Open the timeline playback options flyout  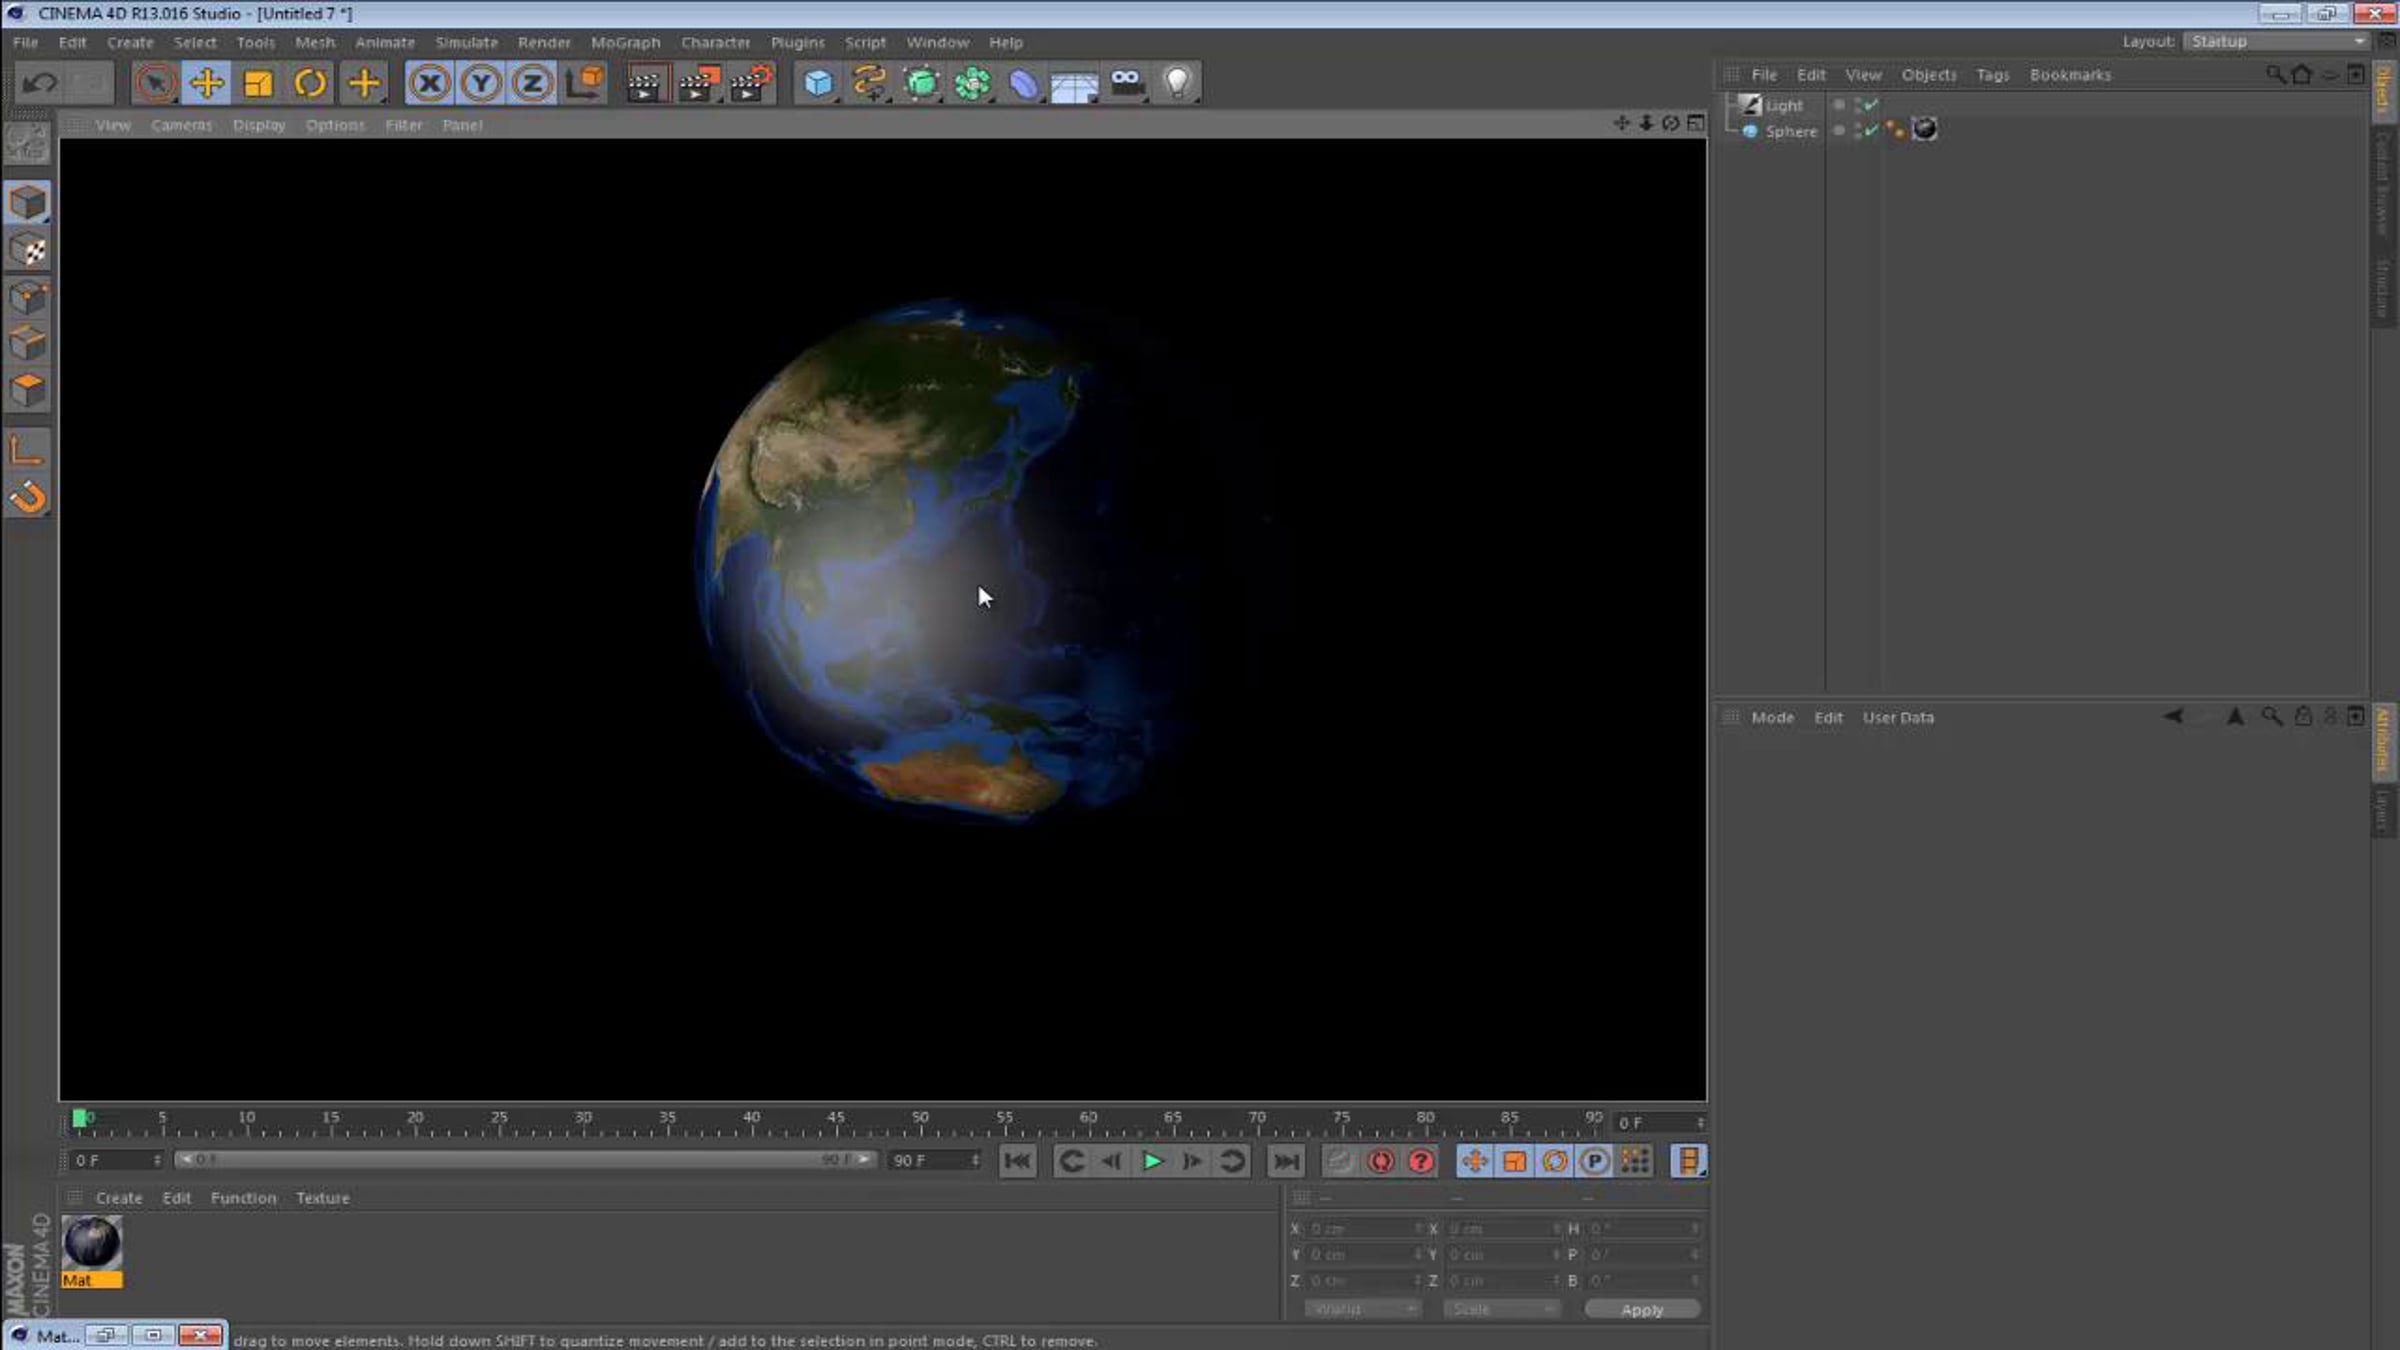tap(1688, 1161)
